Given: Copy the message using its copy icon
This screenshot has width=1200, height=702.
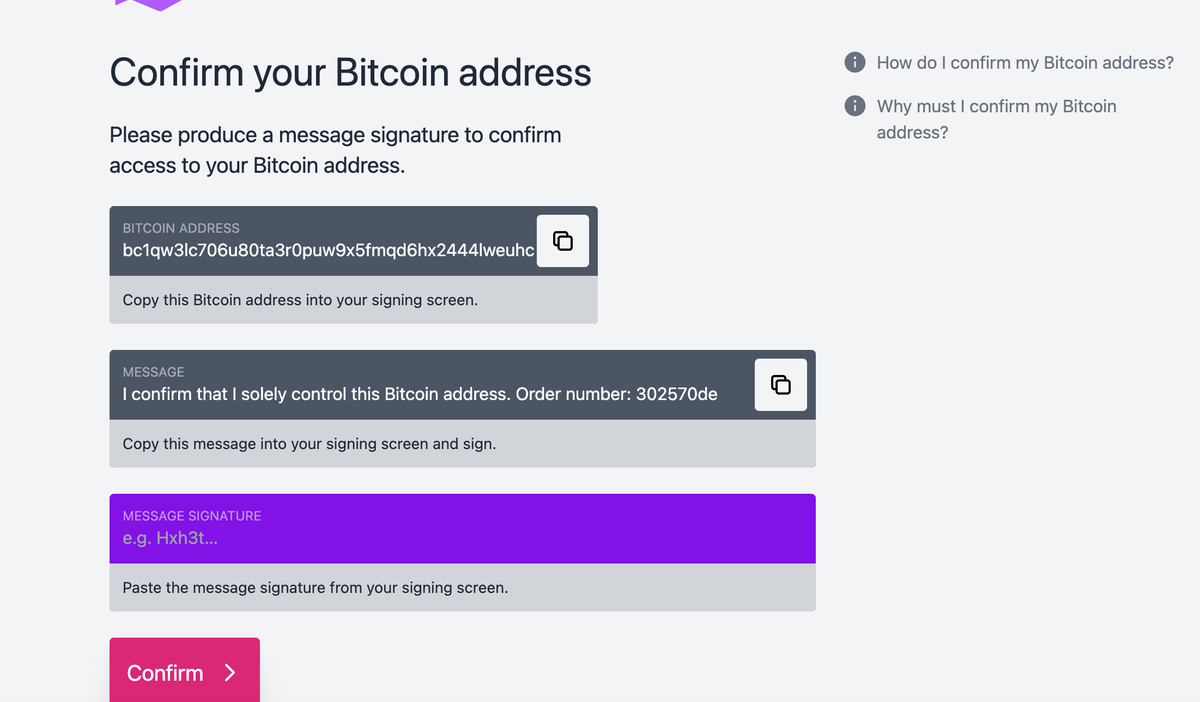Looking at the screenshot, I should click(x=781, y=385).
